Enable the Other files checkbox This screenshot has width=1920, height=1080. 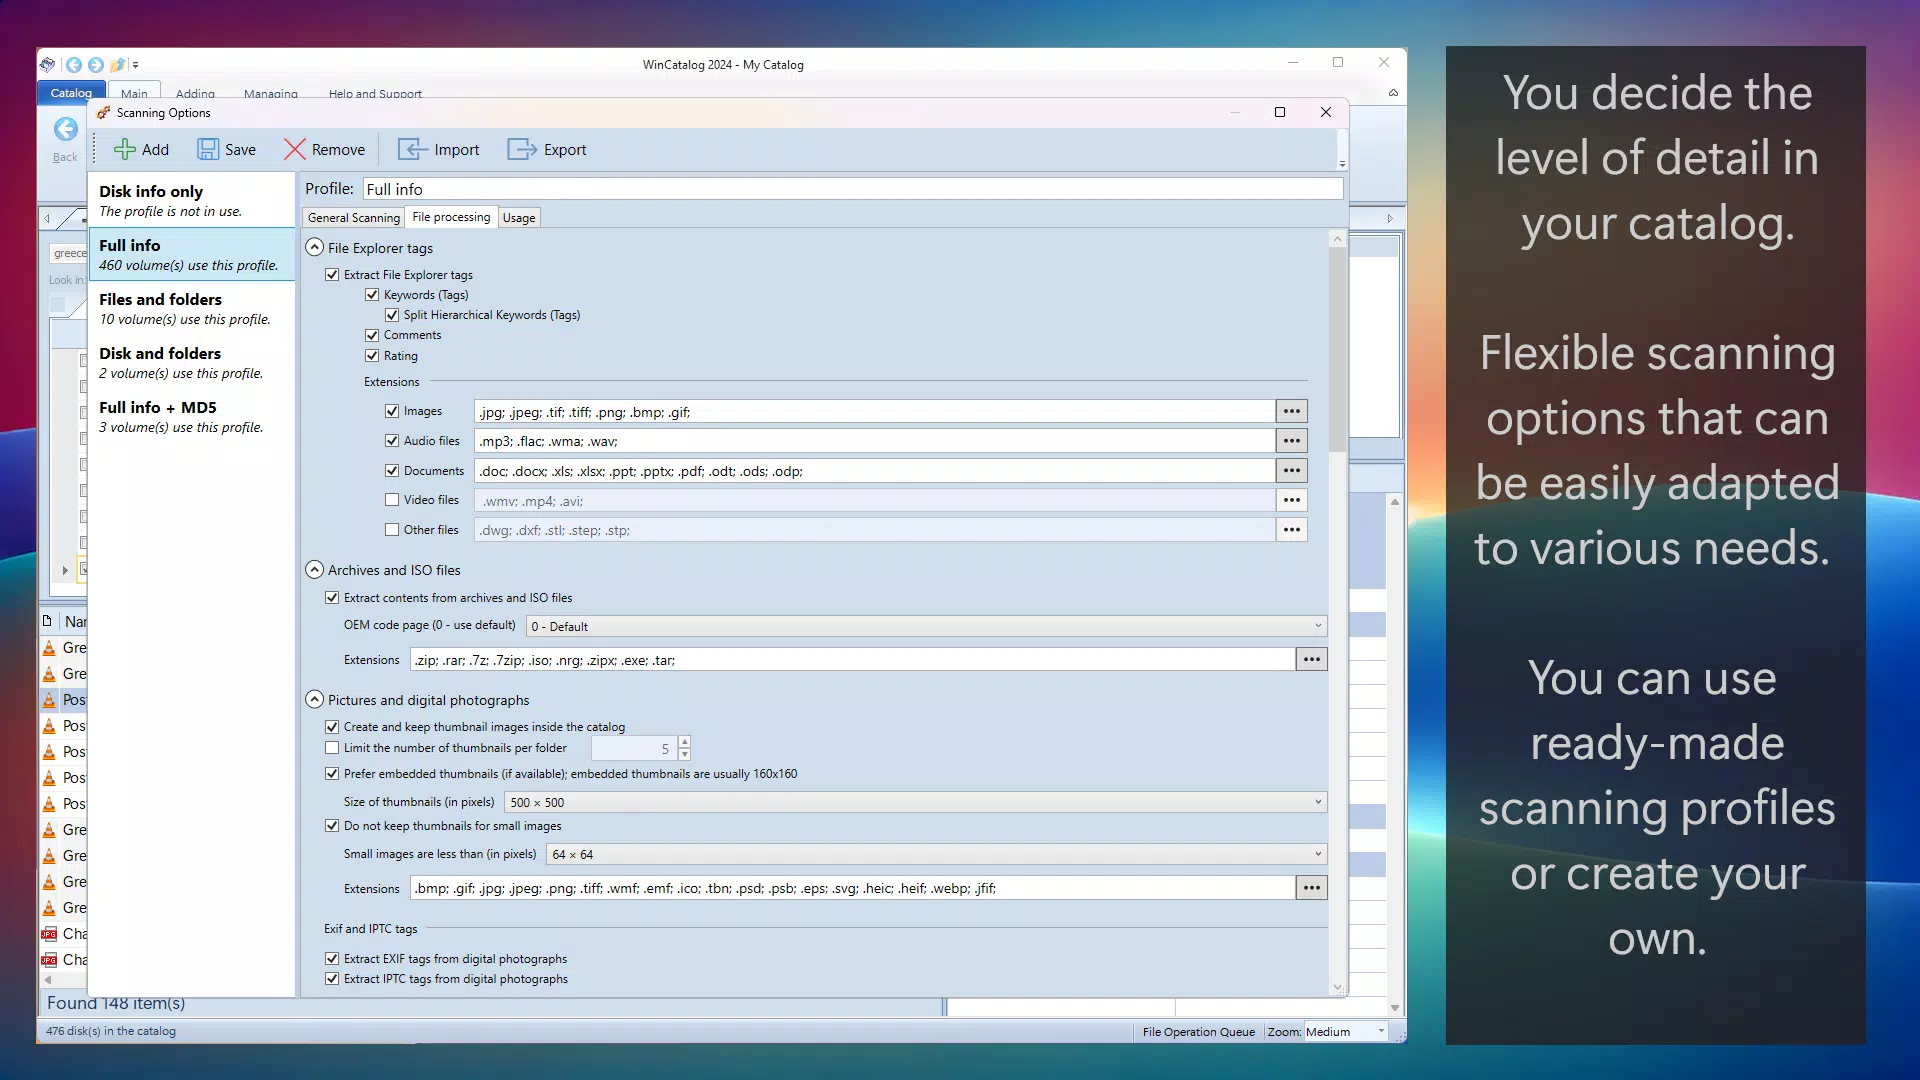392,530
